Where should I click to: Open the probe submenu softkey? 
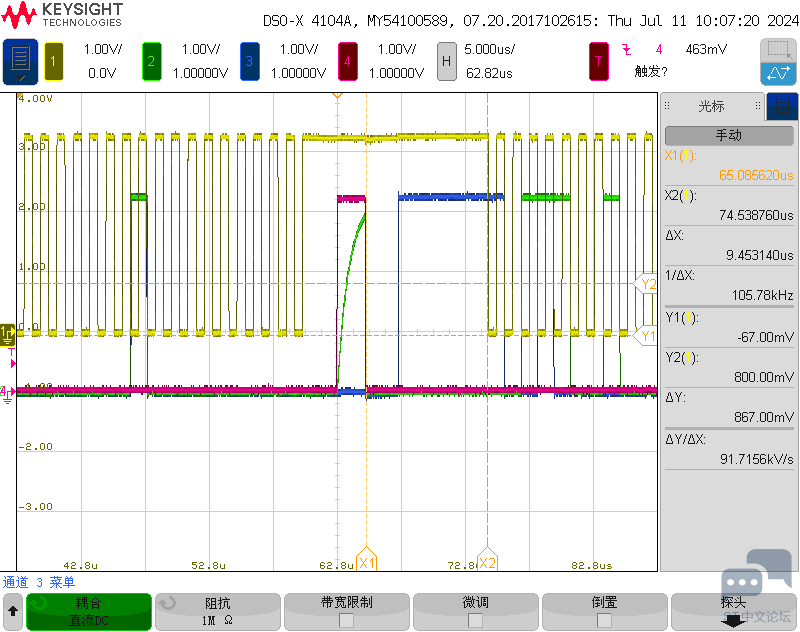[733, 611]
